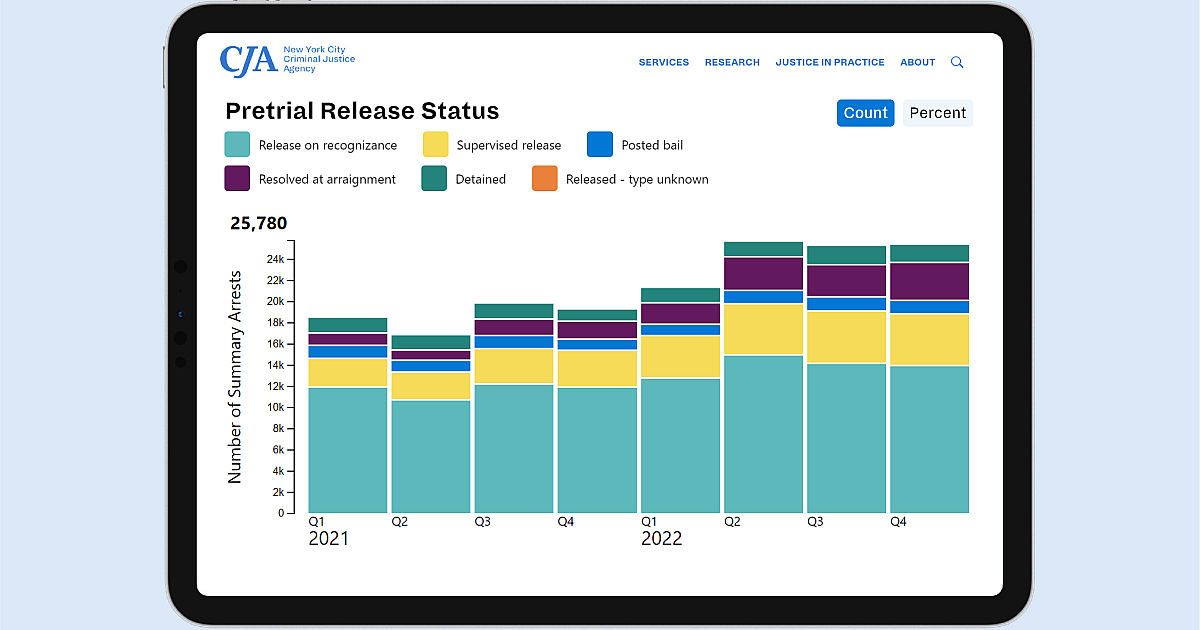The height and width of the screenshot is (630, 1200).
Task: Open the About navigation dropdown
Action: 917,62
